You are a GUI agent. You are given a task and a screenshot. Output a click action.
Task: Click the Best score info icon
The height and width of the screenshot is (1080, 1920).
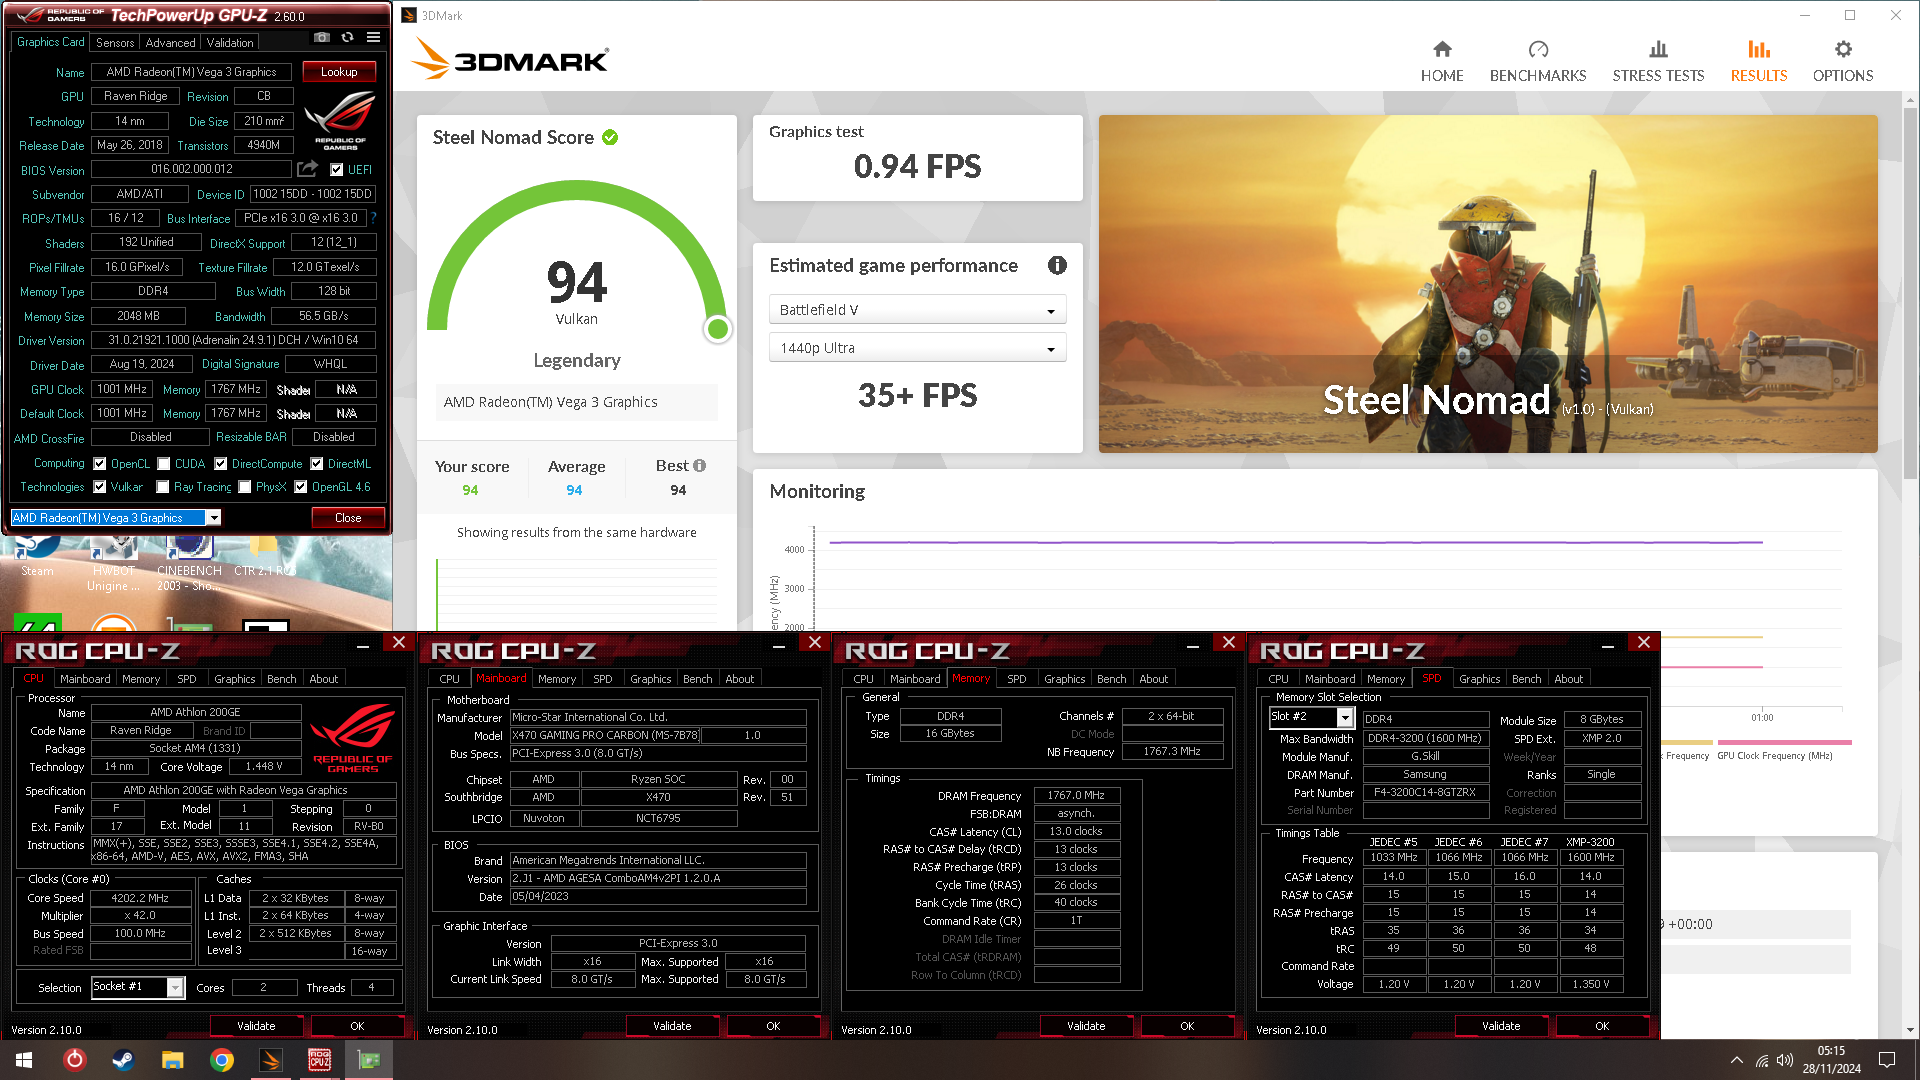699,466
